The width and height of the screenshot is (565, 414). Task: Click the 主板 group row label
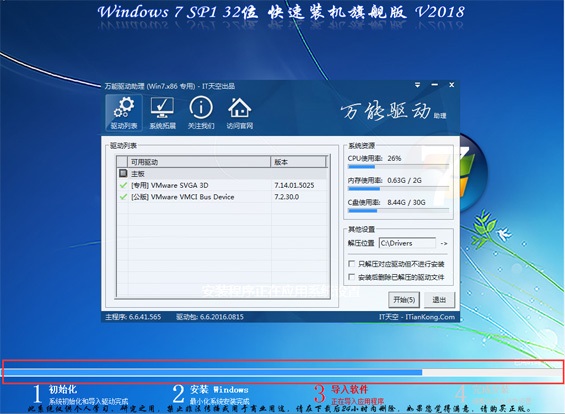point(138,174)
